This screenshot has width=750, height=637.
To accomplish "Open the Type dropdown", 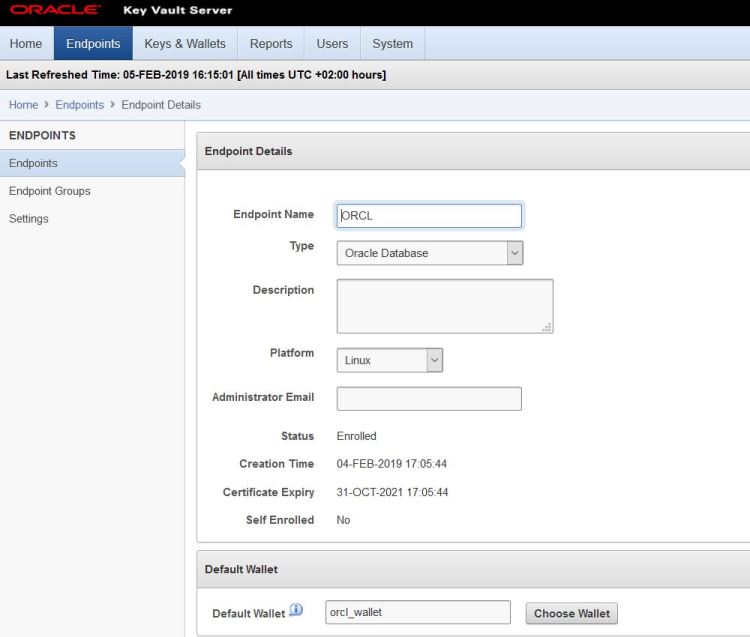I will coord(430,253).
